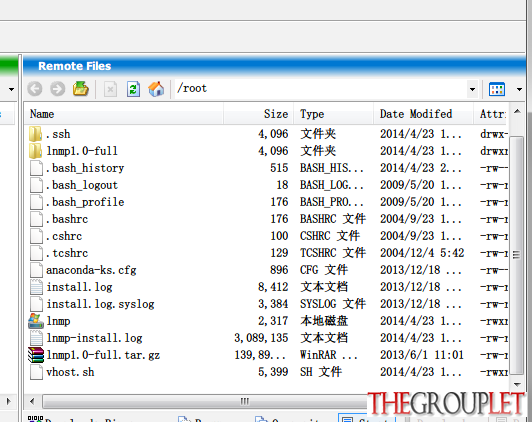Select the .bash_history file icon
The width and height of the screenshot is (532, 422).
point(36,168)
